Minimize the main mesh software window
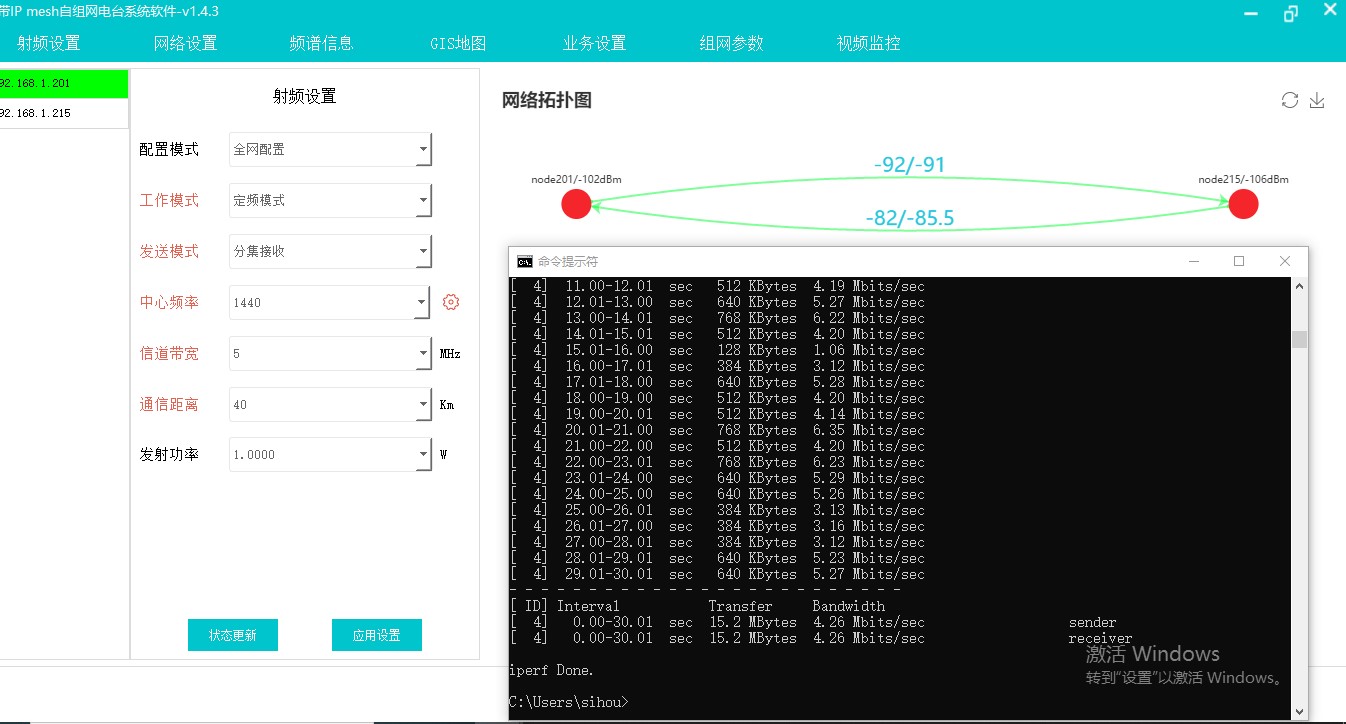1346x724 pixels. 1251,14
